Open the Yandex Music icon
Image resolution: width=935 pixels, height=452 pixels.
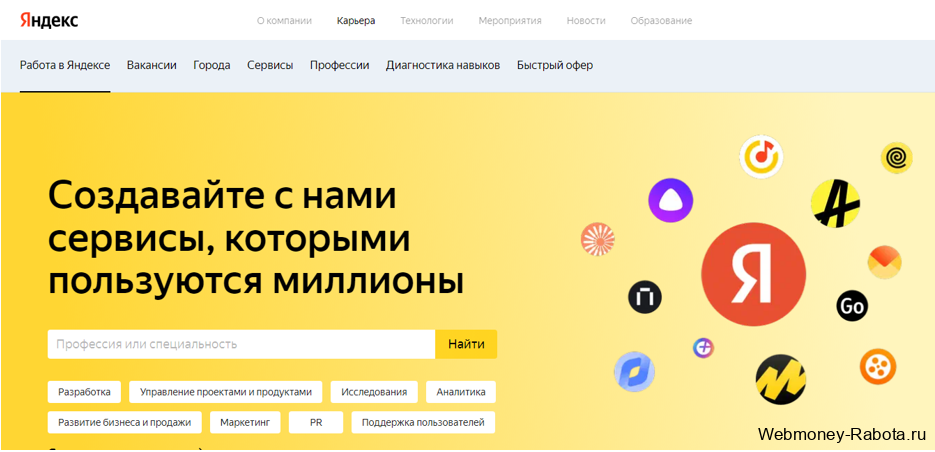pos(761,157)
